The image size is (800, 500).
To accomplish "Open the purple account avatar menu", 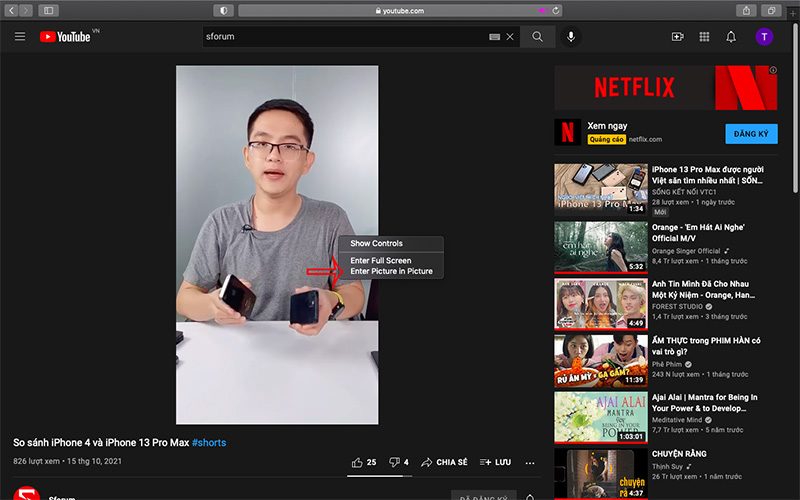I will coord(764,37).
